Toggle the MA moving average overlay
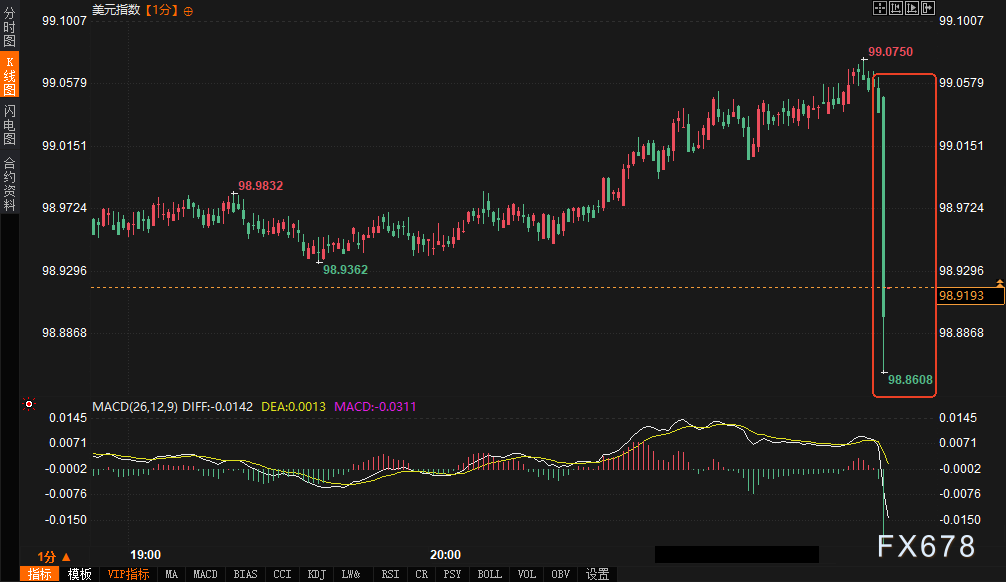 [171, 574]
